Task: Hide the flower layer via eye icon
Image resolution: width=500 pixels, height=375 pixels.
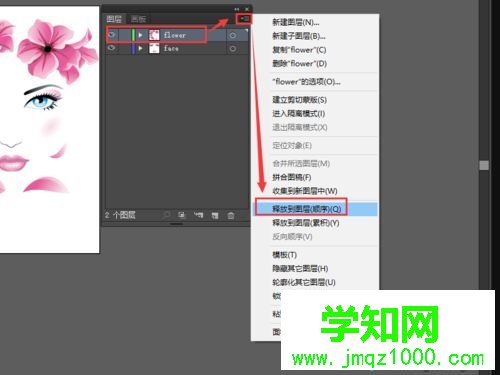Action: (112, 34)
